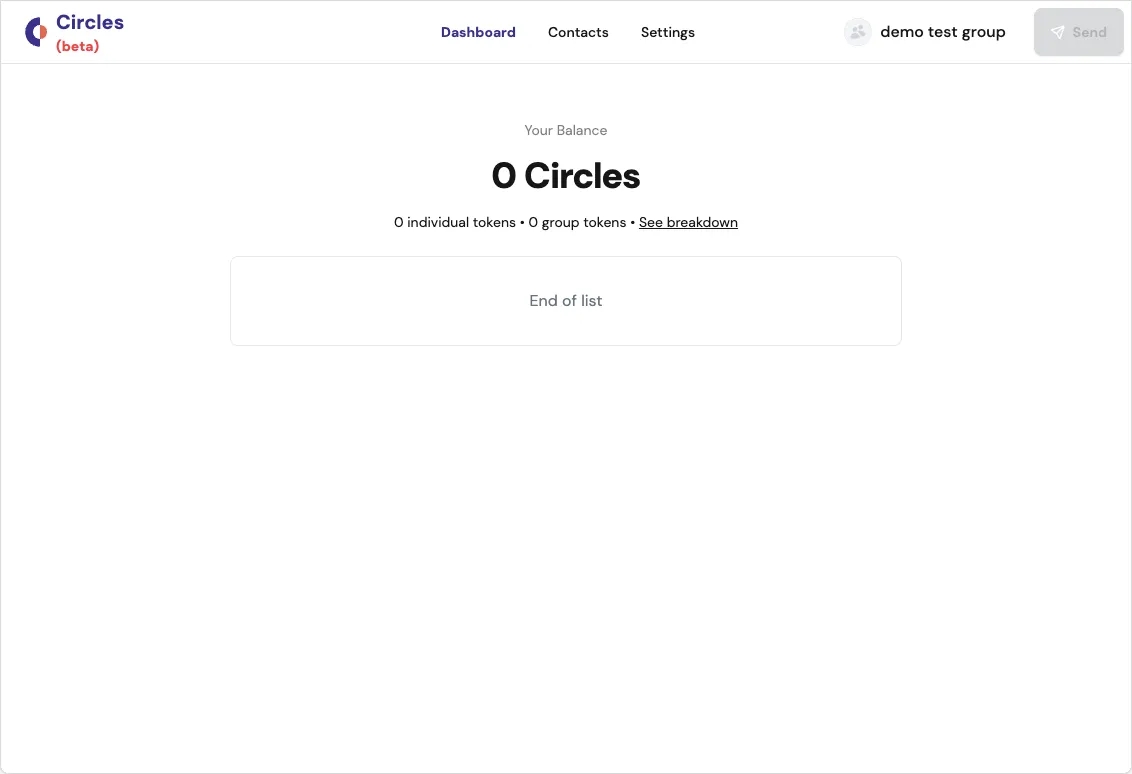This screenshot has width=1132, height=774.
Task: Open the Dashboard tab
Action: (478, 32)
